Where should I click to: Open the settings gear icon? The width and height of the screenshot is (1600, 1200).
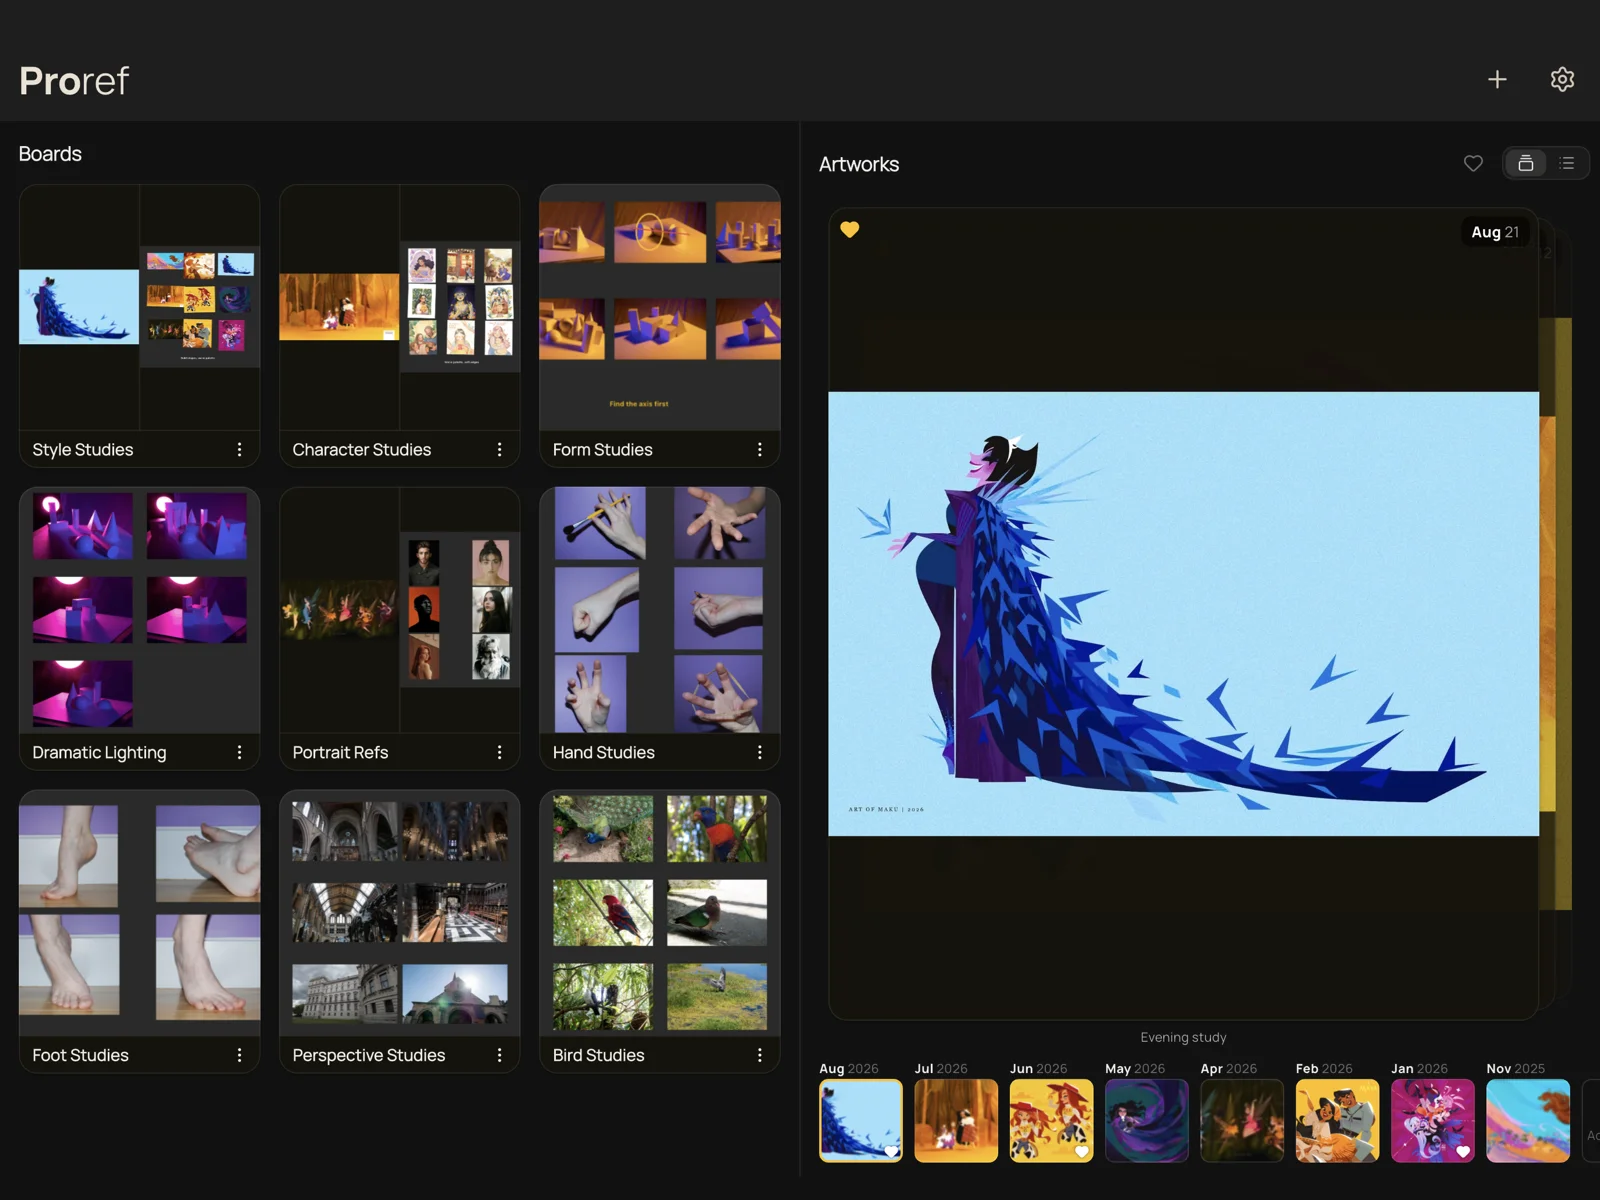[x=1562, y=80]
